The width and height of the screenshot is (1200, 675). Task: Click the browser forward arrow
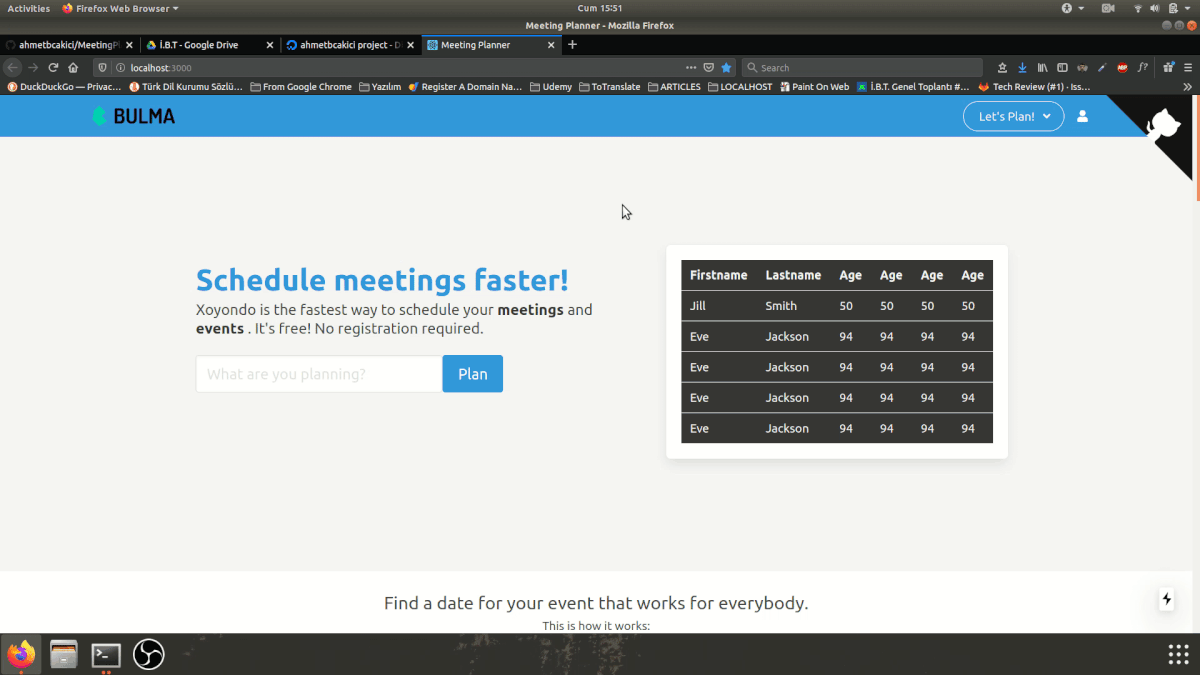[x=33, y=67]
